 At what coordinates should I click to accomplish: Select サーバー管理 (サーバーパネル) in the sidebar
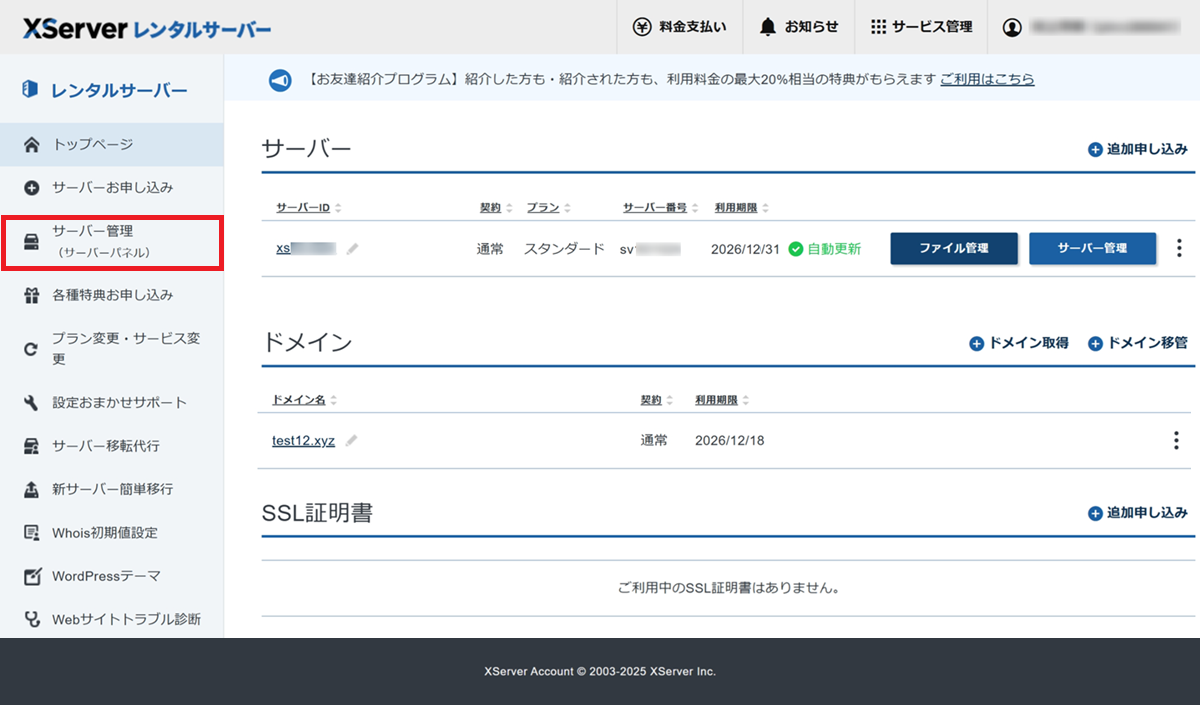(111, 241)
